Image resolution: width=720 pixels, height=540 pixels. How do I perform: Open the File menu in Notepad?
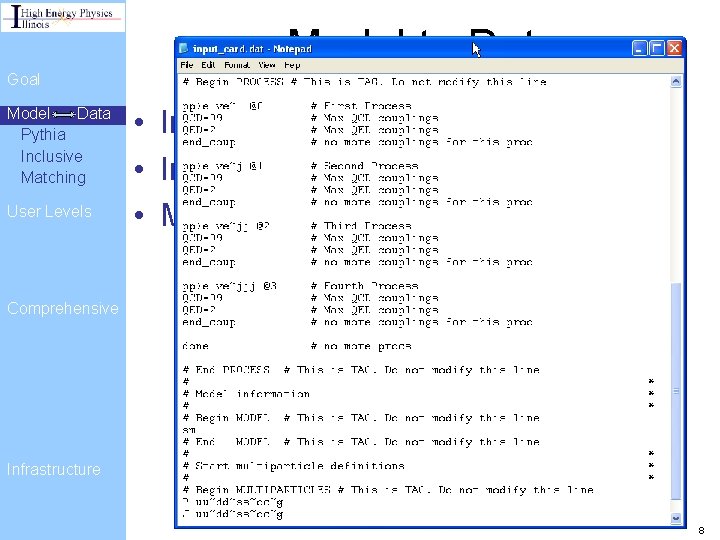[x=186, y=65]
